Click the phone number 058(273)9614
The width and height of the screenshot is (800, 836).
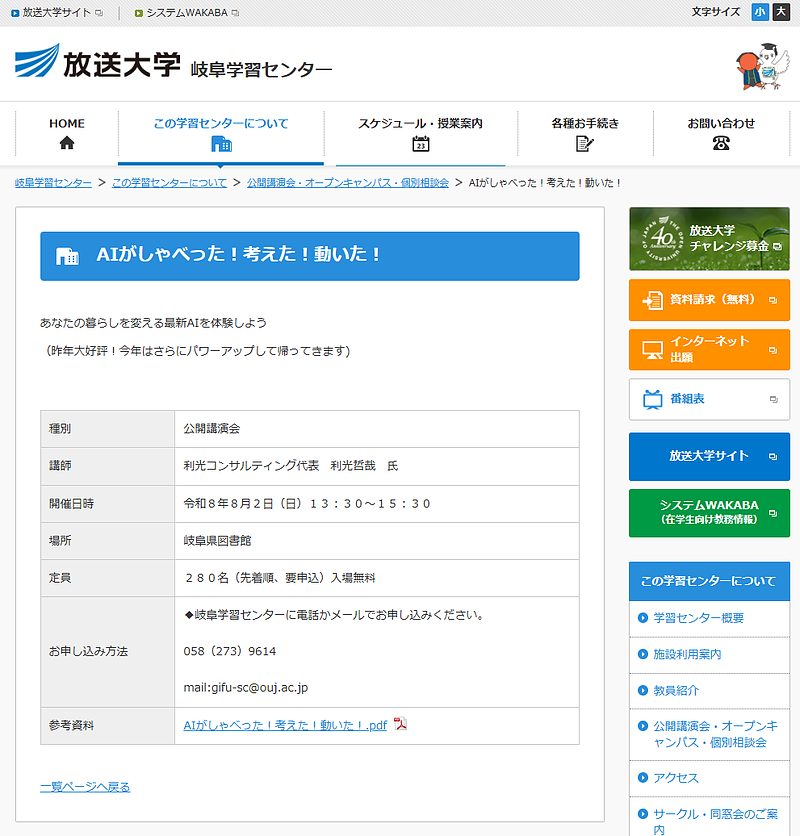pos(229,651)
